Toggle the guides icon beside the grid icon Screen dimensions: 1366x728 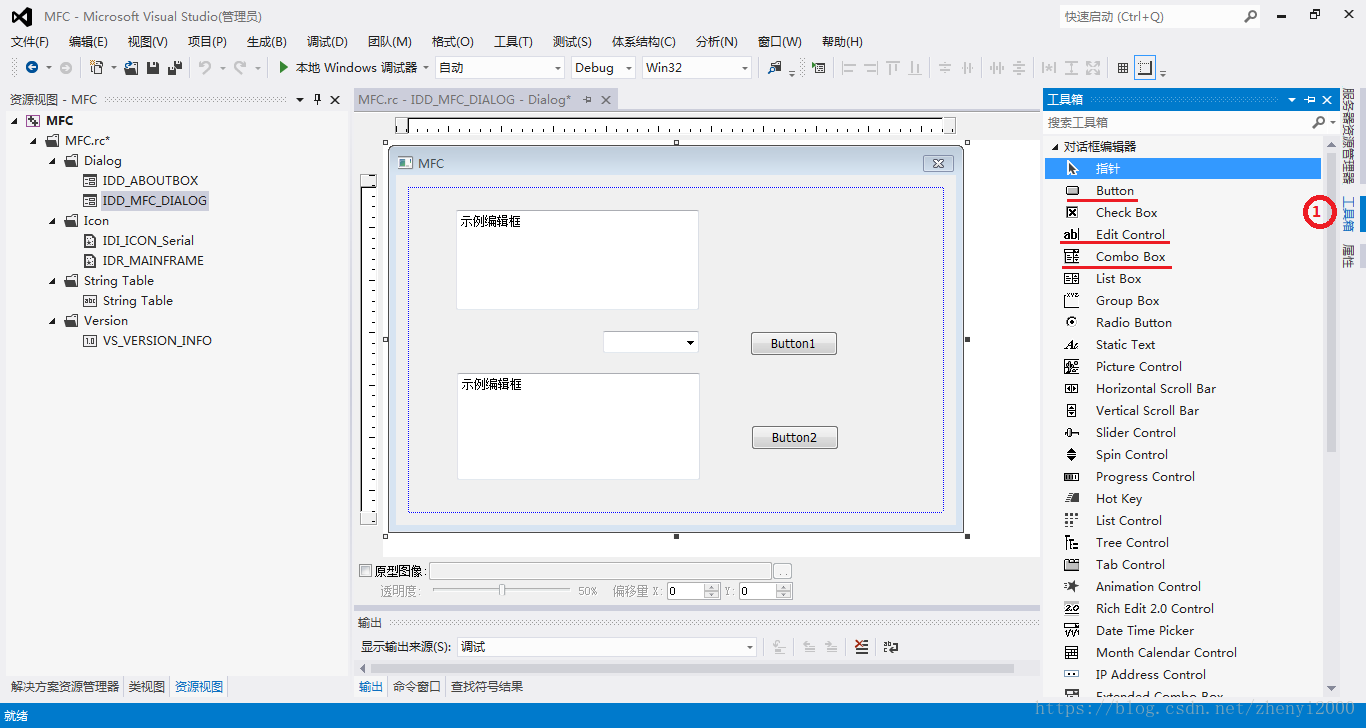click(1145, 68)
